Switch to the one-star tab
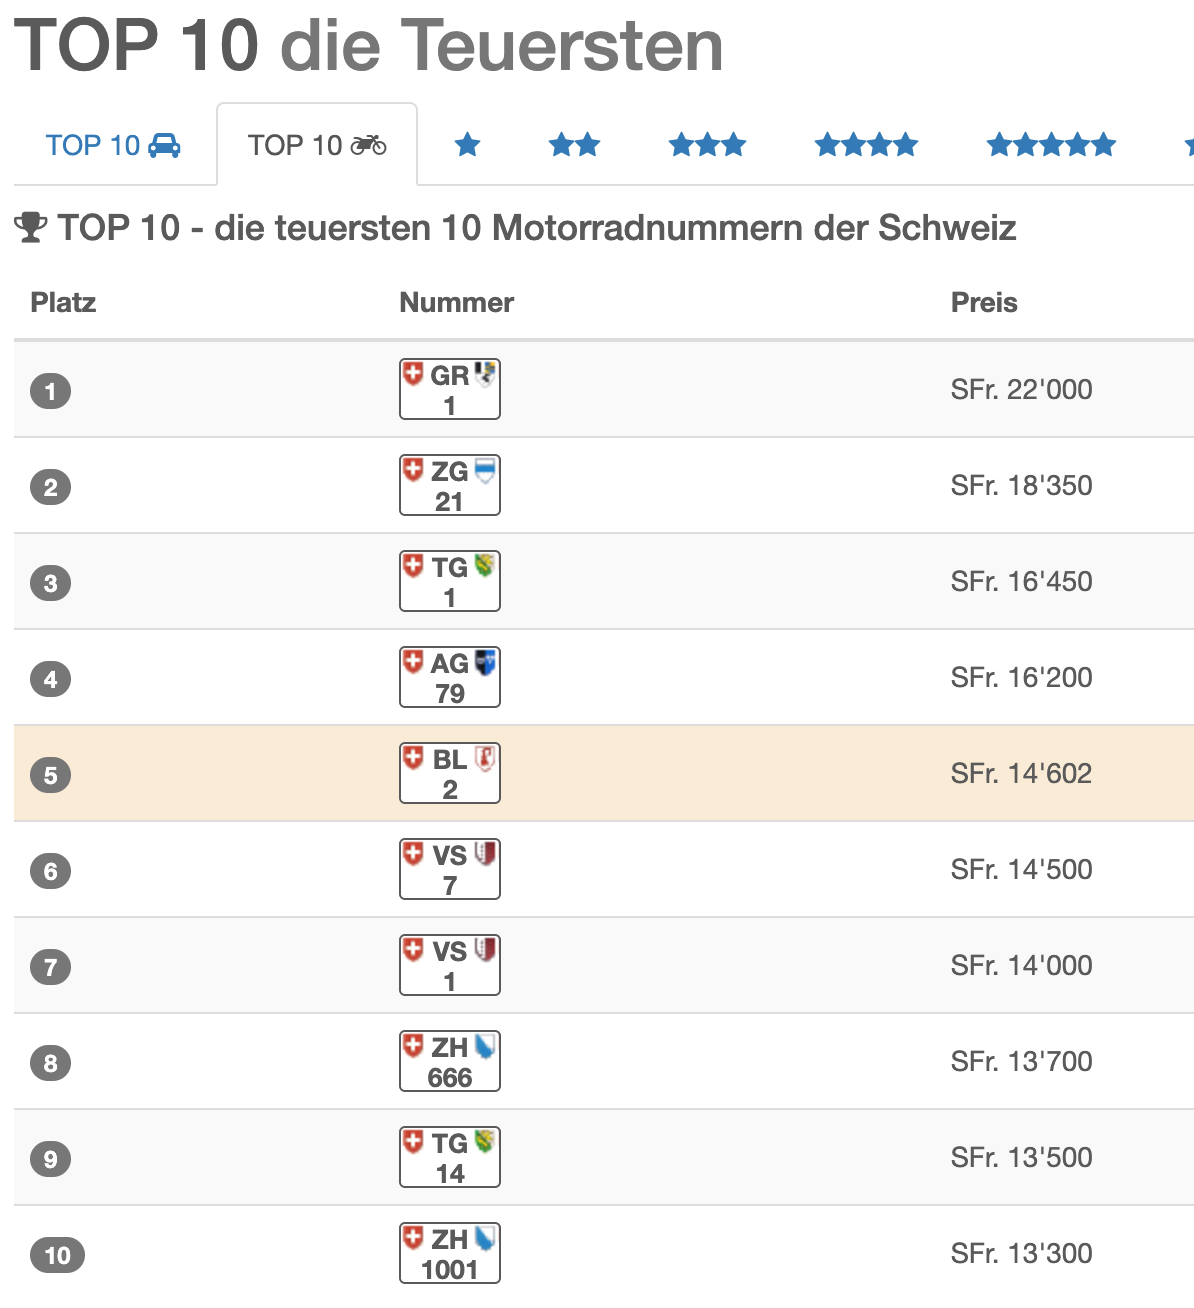 tap(467, 146)
